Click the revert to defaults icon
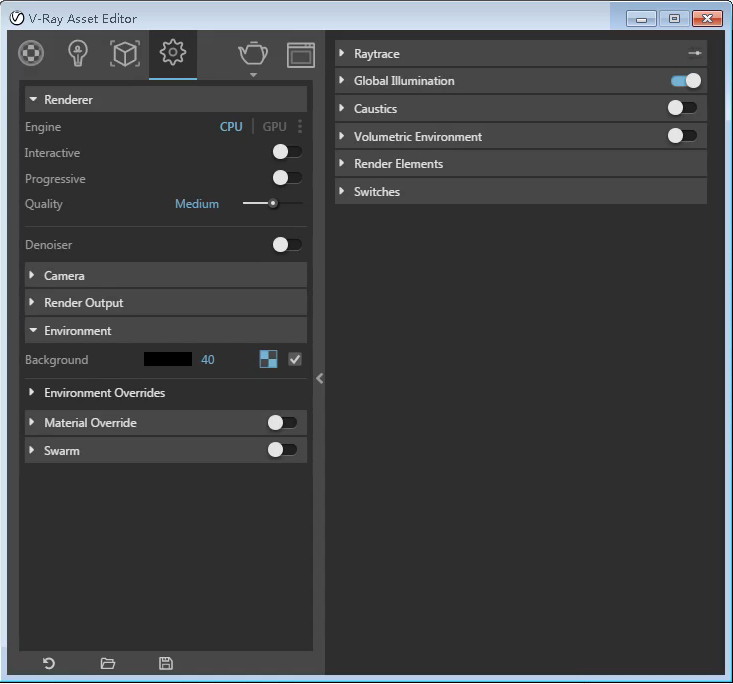Screen dimensions: 733x684 pyautogui.click(x=49, y=663)
